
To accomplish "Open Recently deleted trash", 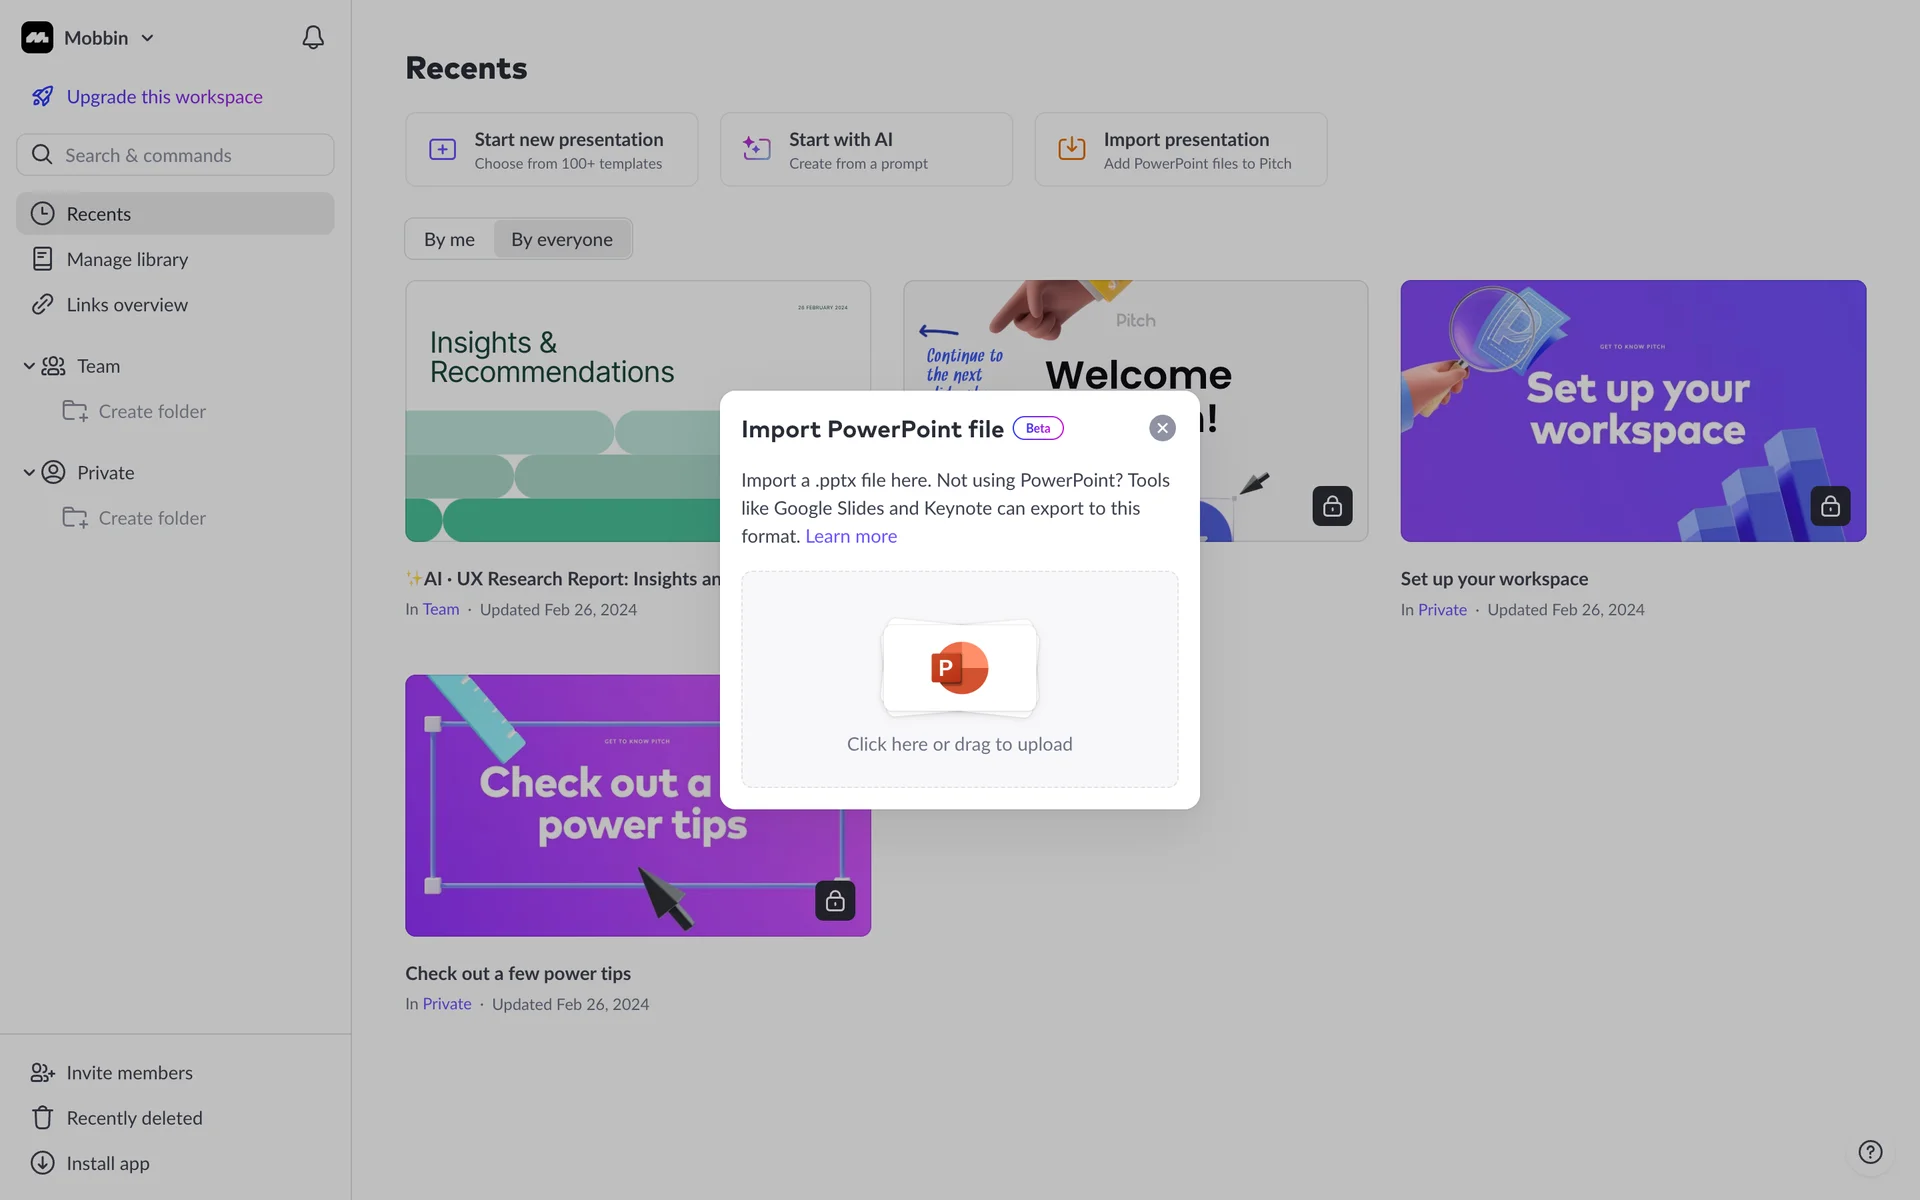I will (134, 1118).
